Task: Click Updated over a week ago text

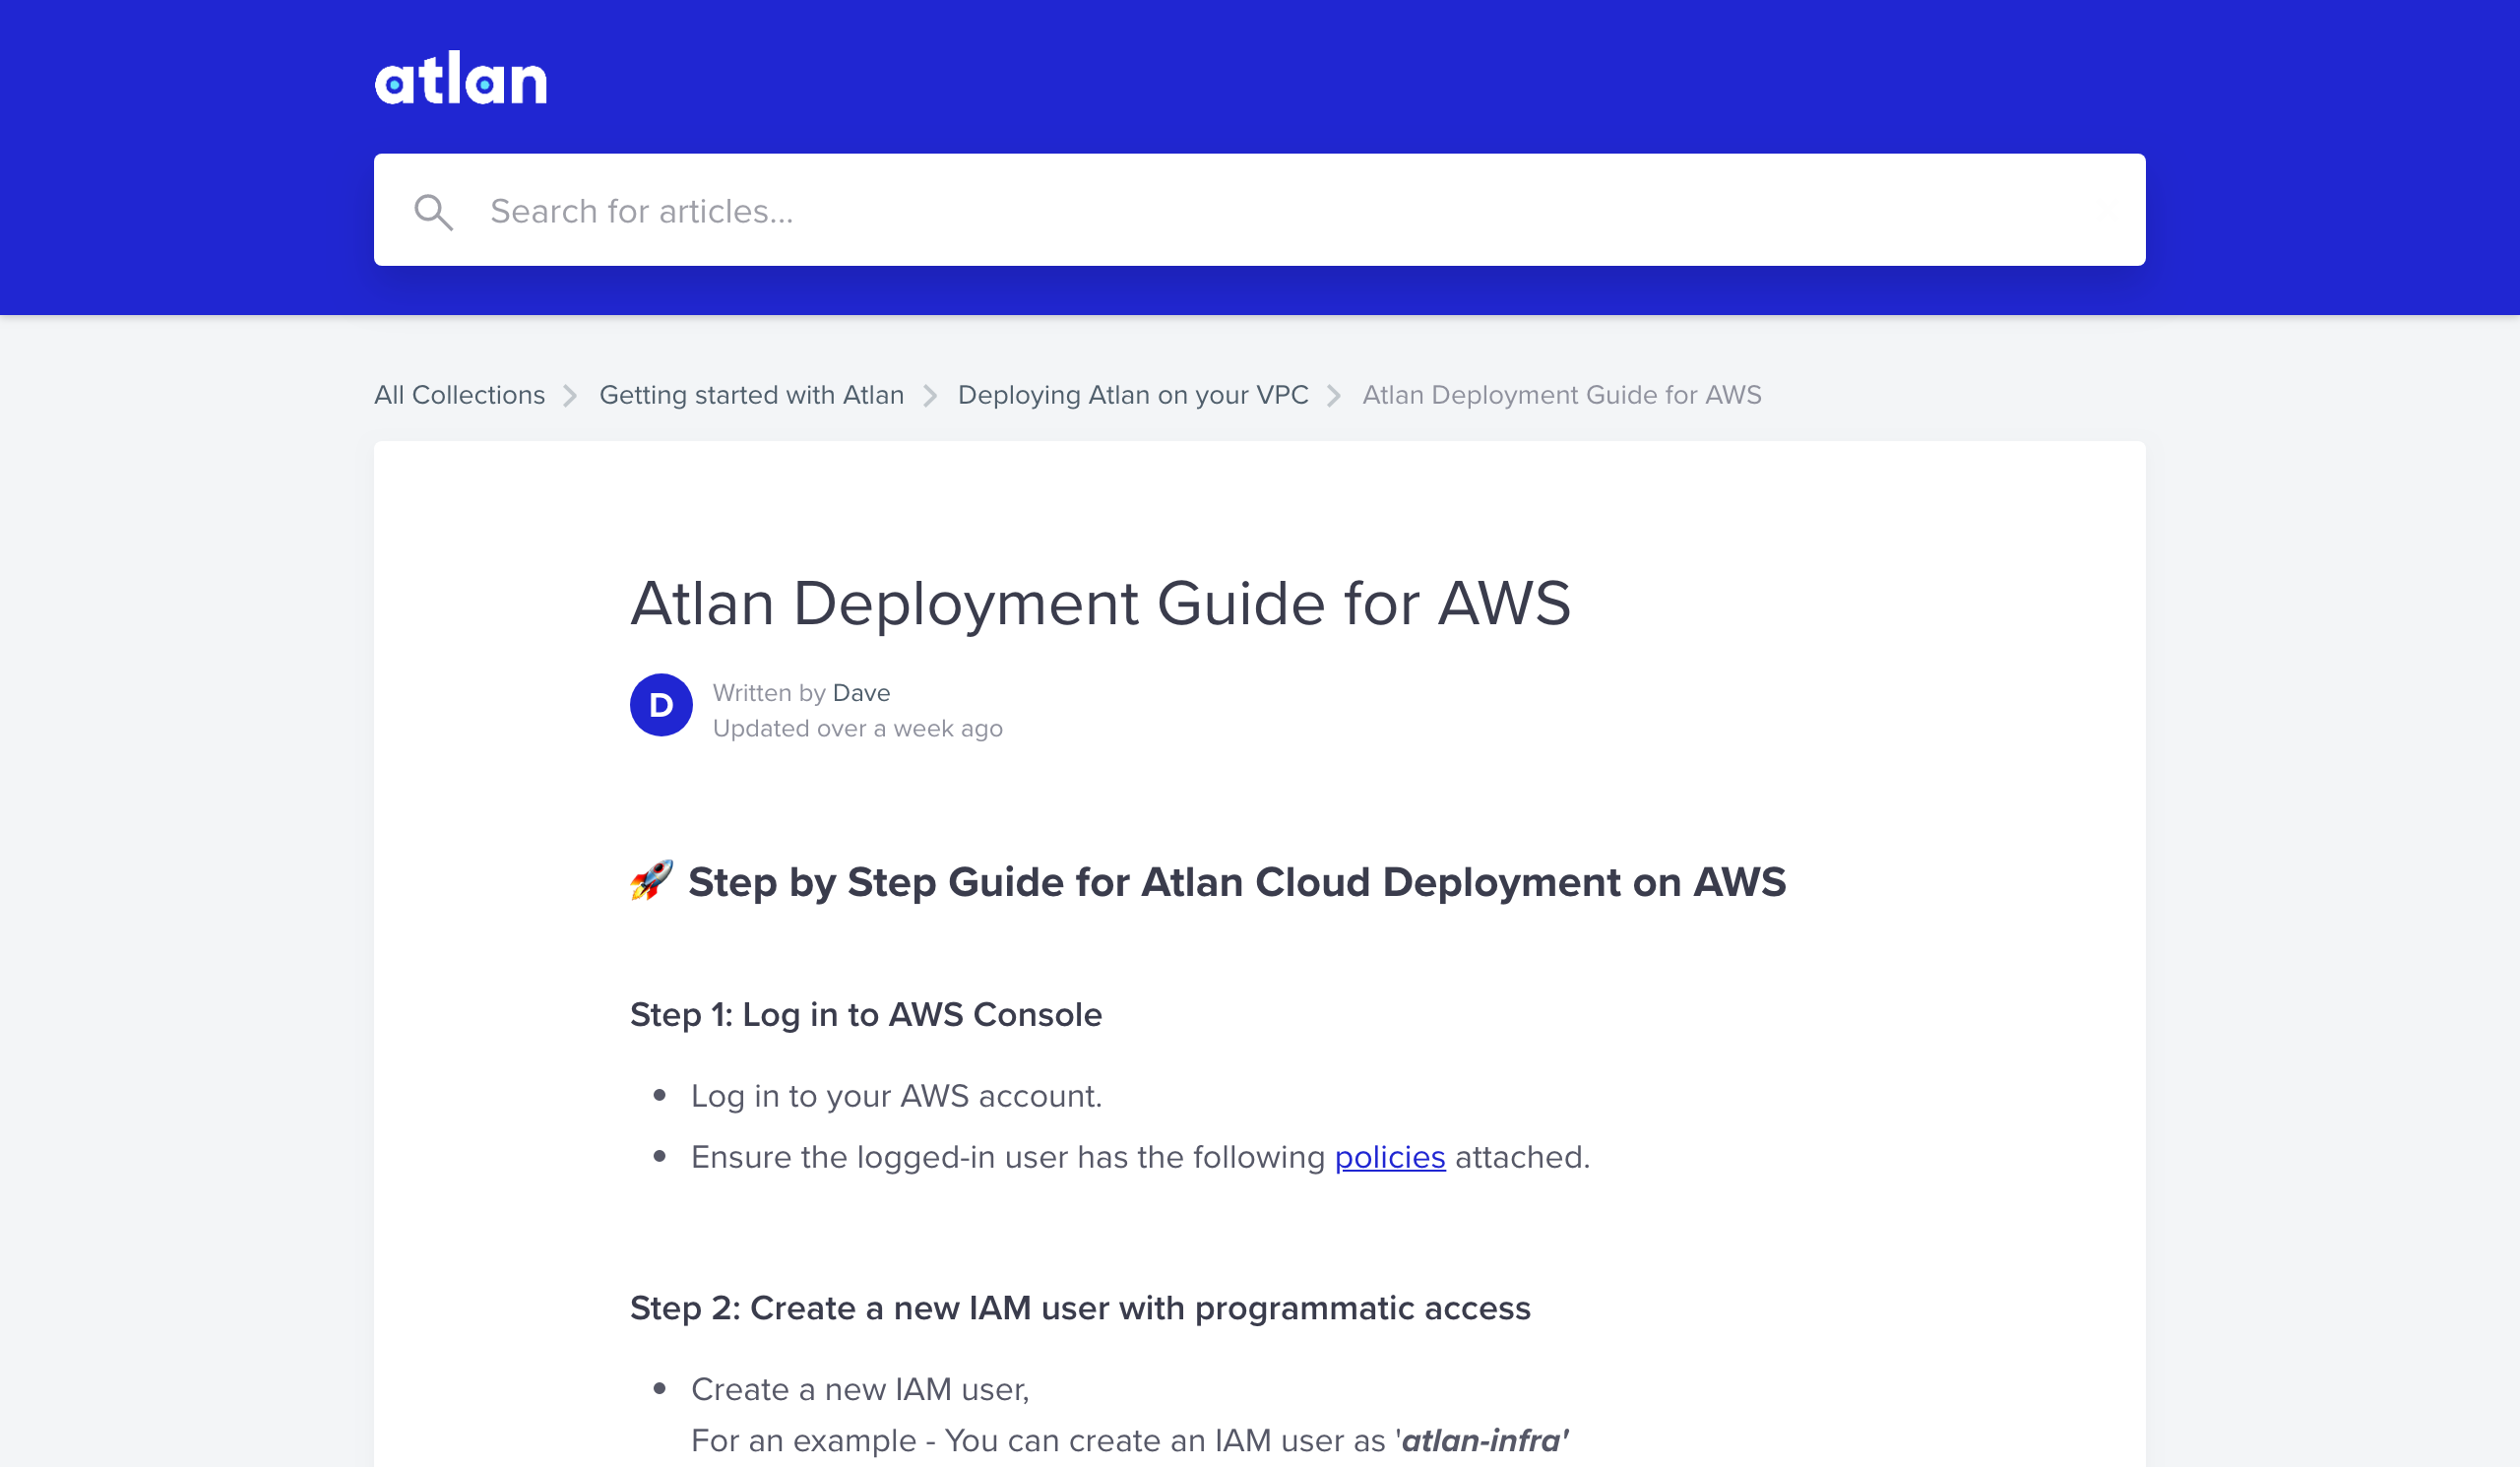Action: [857, 728]
